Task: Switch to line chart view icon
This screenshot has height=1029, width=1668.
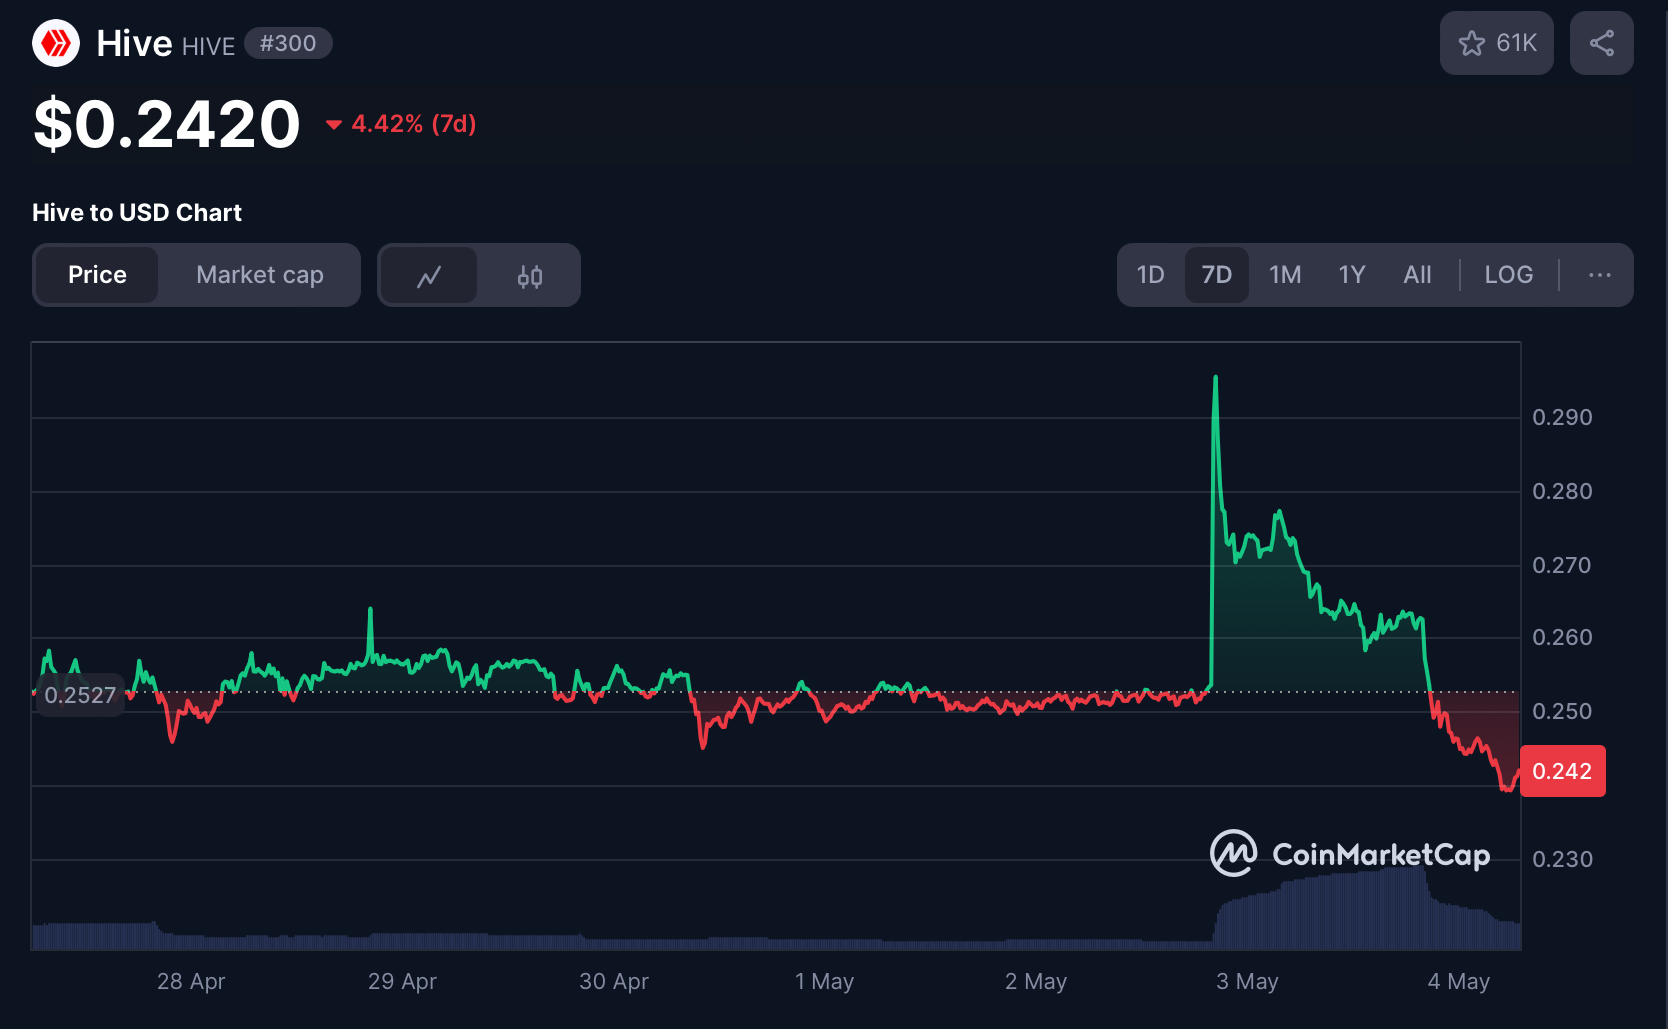Action: (x=429, y=275)
